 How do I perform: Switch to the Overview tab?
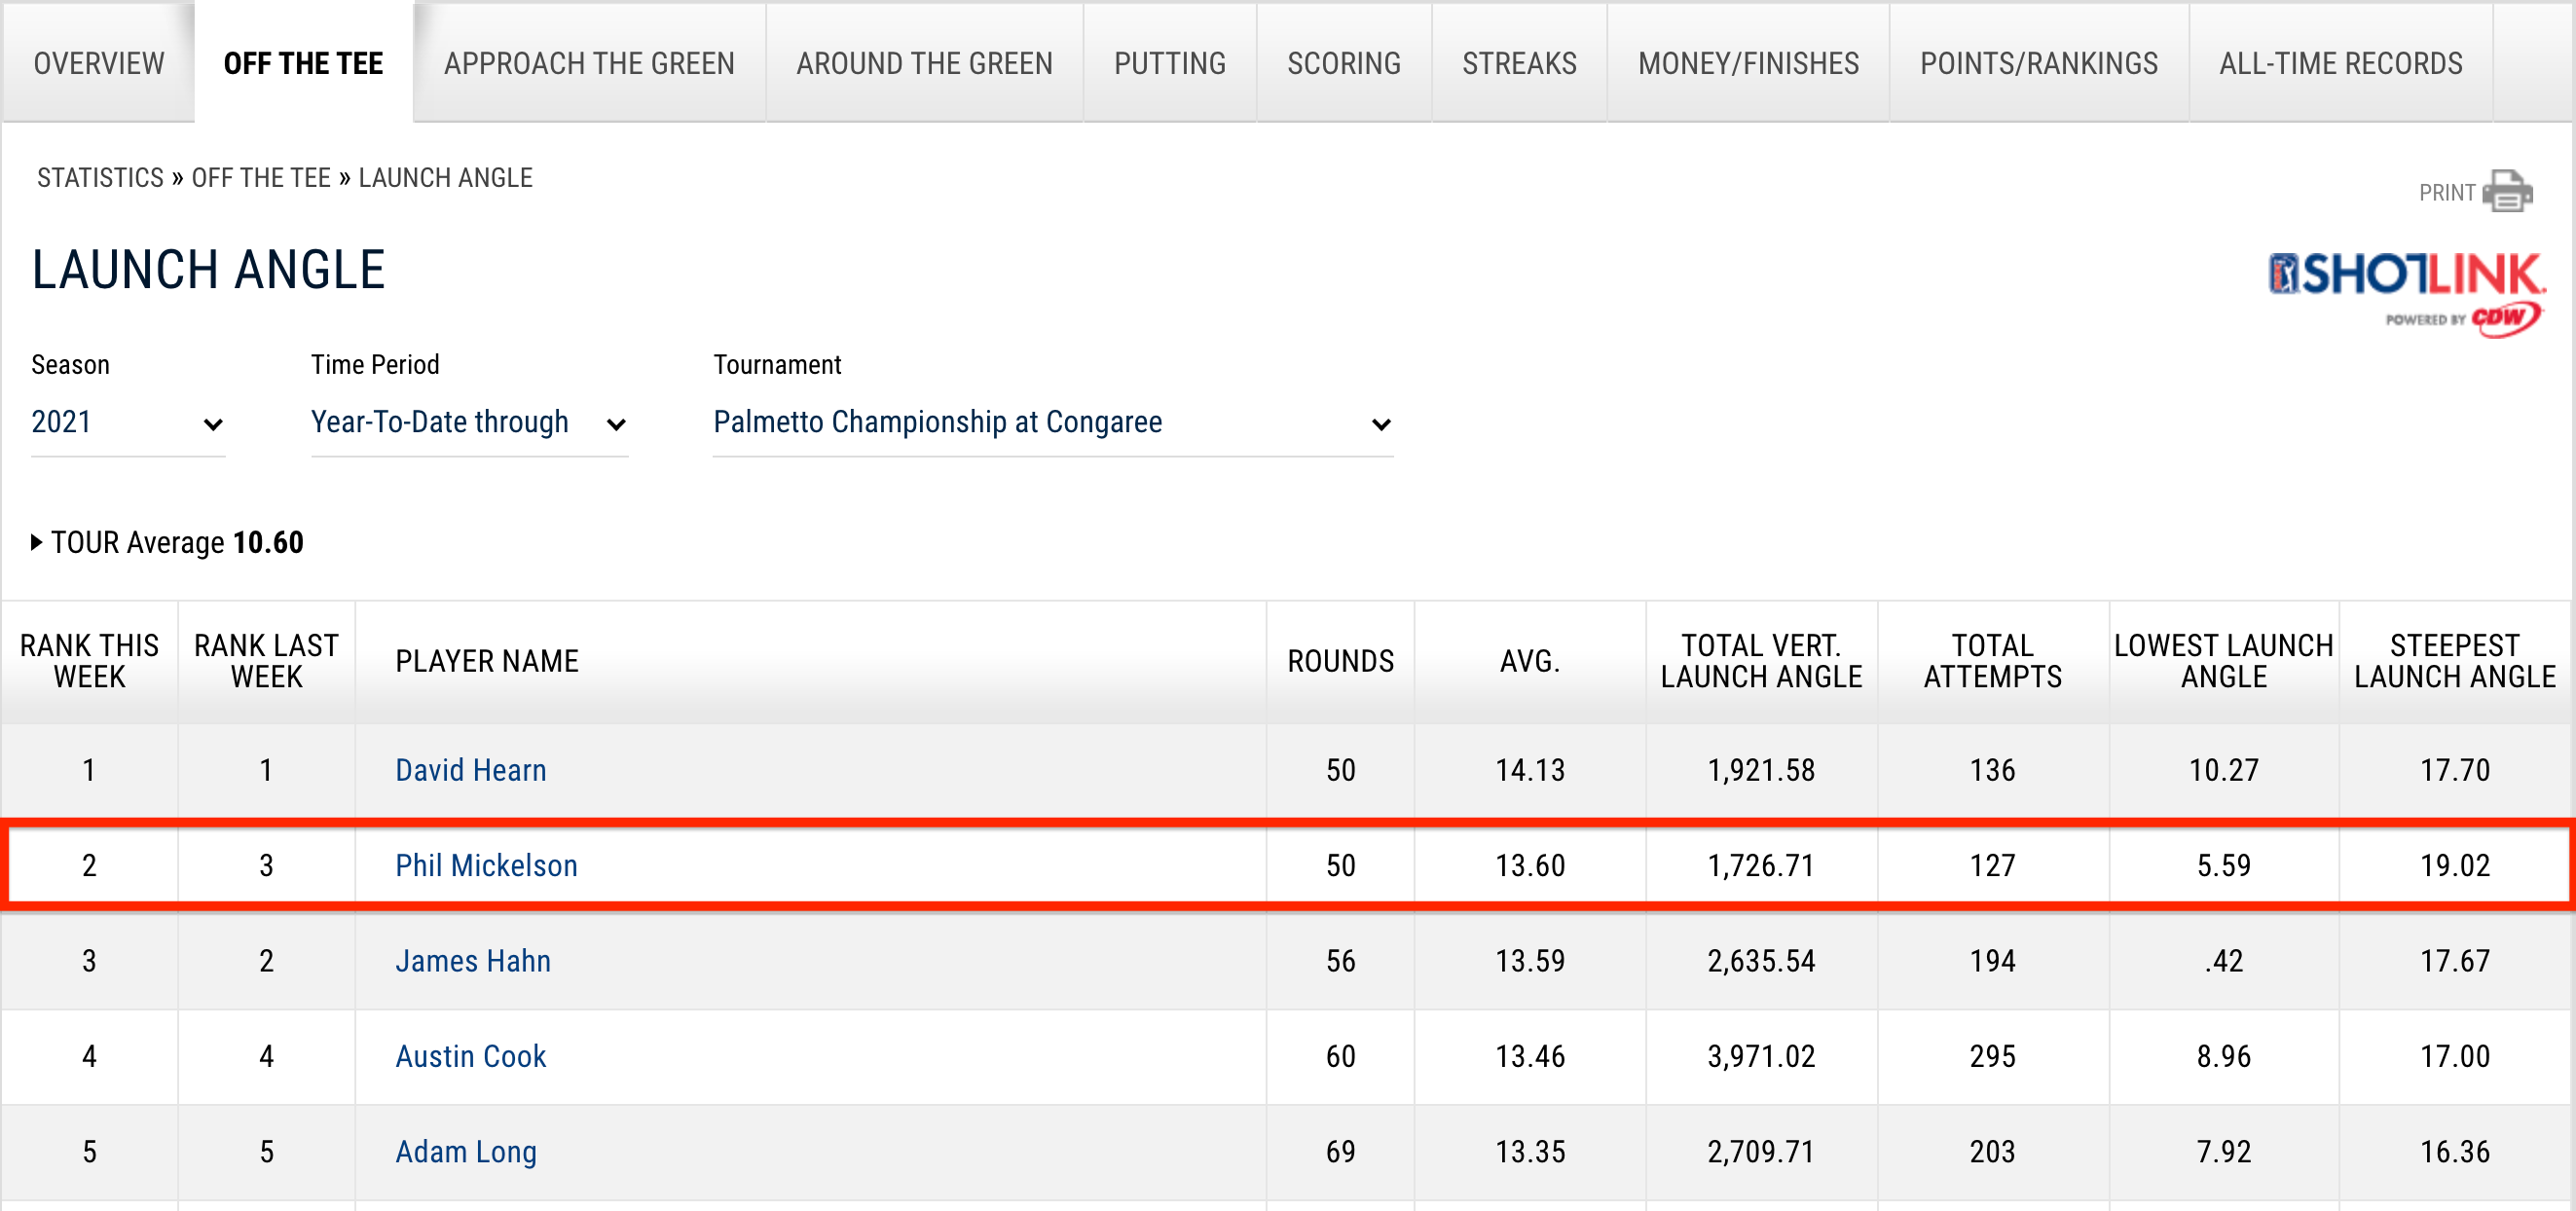pyautogui.click(x=98, y=63)
